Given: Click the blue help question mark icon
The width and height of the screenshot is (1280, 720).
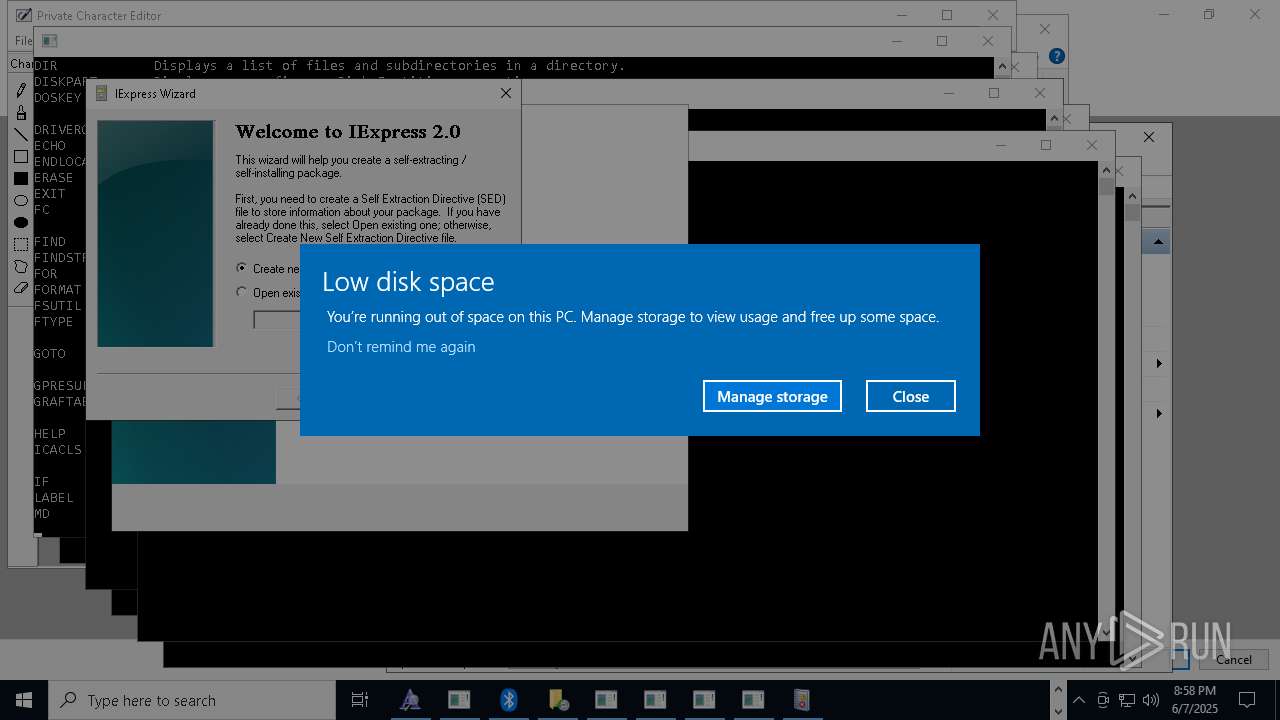Looking at the screenshot, I should [x=1057, y=56].
